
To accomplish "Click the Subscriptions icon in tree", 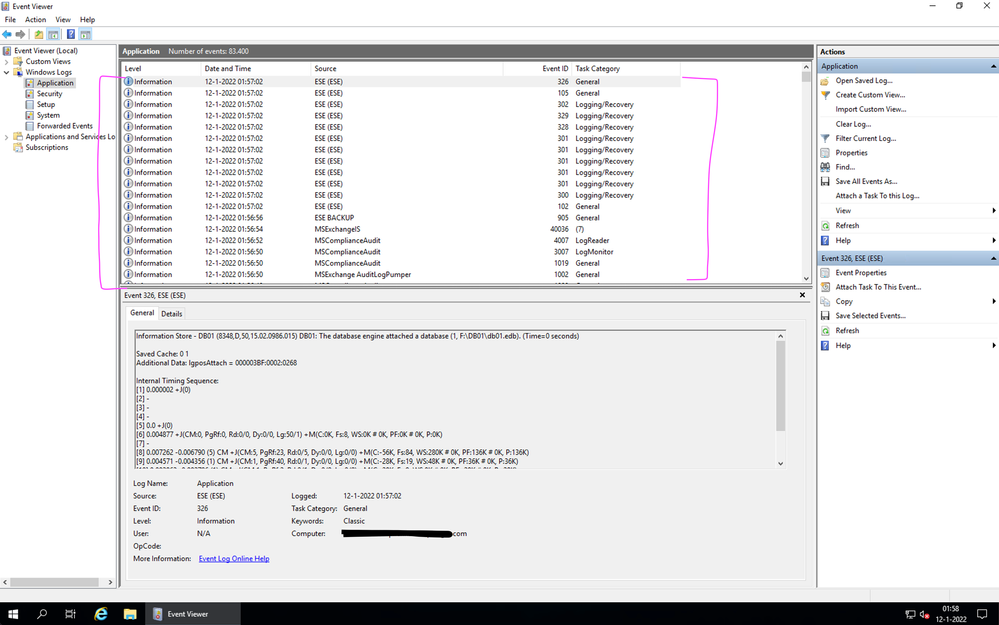I will point(18,147).
